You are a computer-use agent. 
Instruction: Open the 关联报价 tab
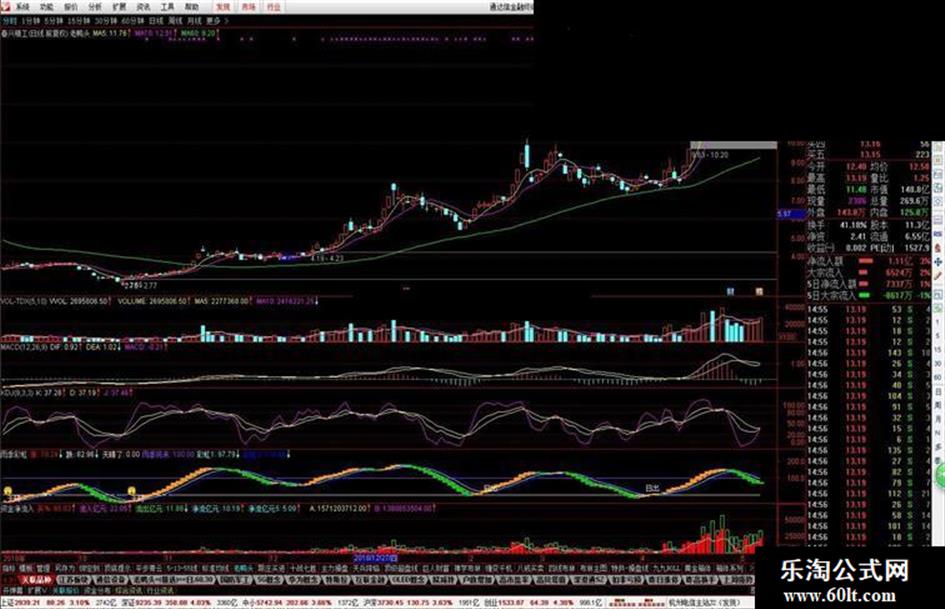point(65,591)
